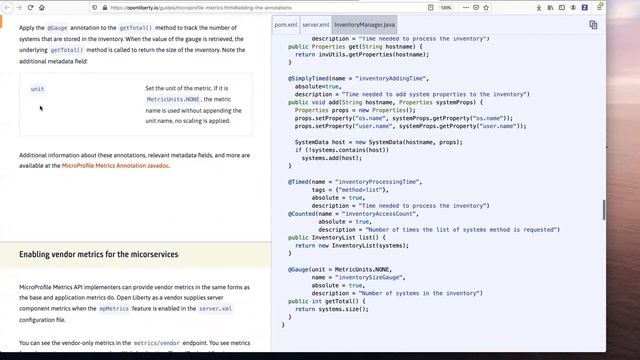Open MicroProfile Metrics Annotation Javadoc link
640x360 pixels.
[x=116, y=166]
